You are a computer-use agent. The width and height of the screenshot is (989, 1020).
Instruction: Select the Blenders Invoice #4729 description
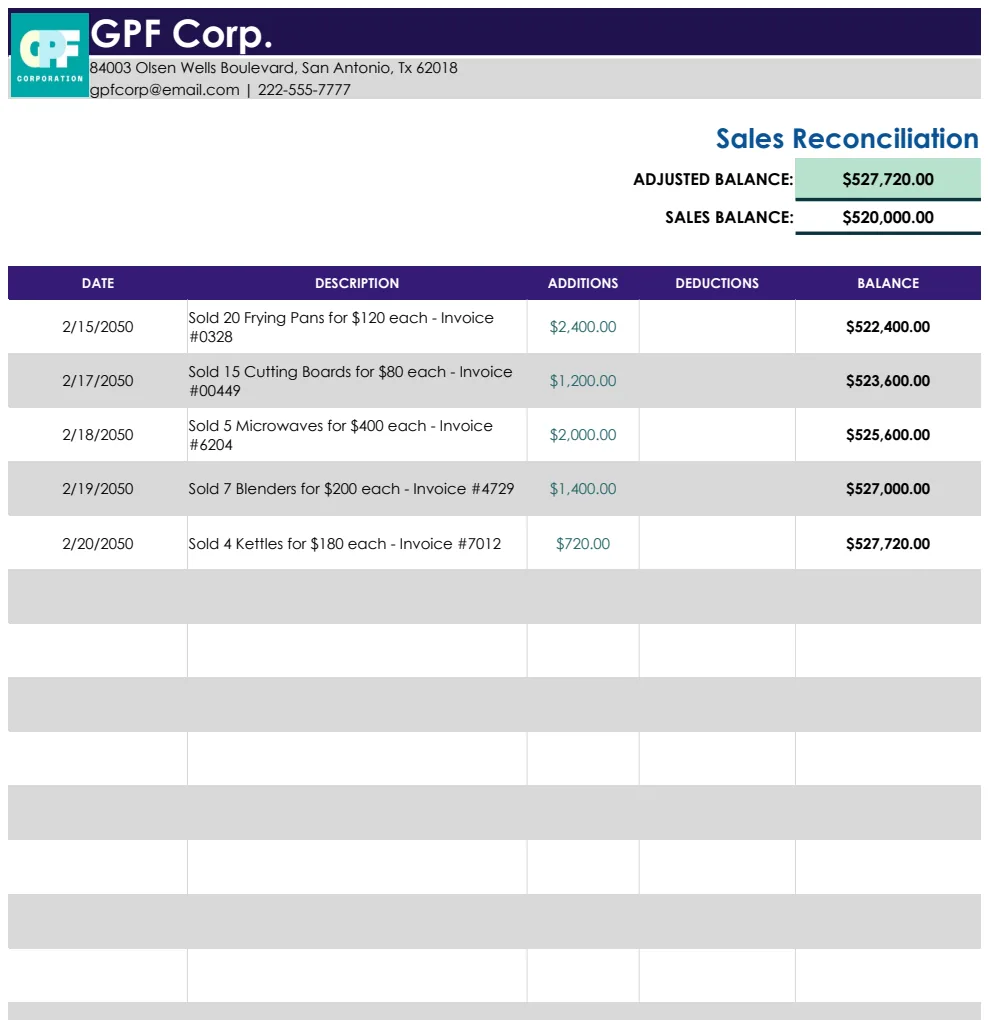click(357, 489)
